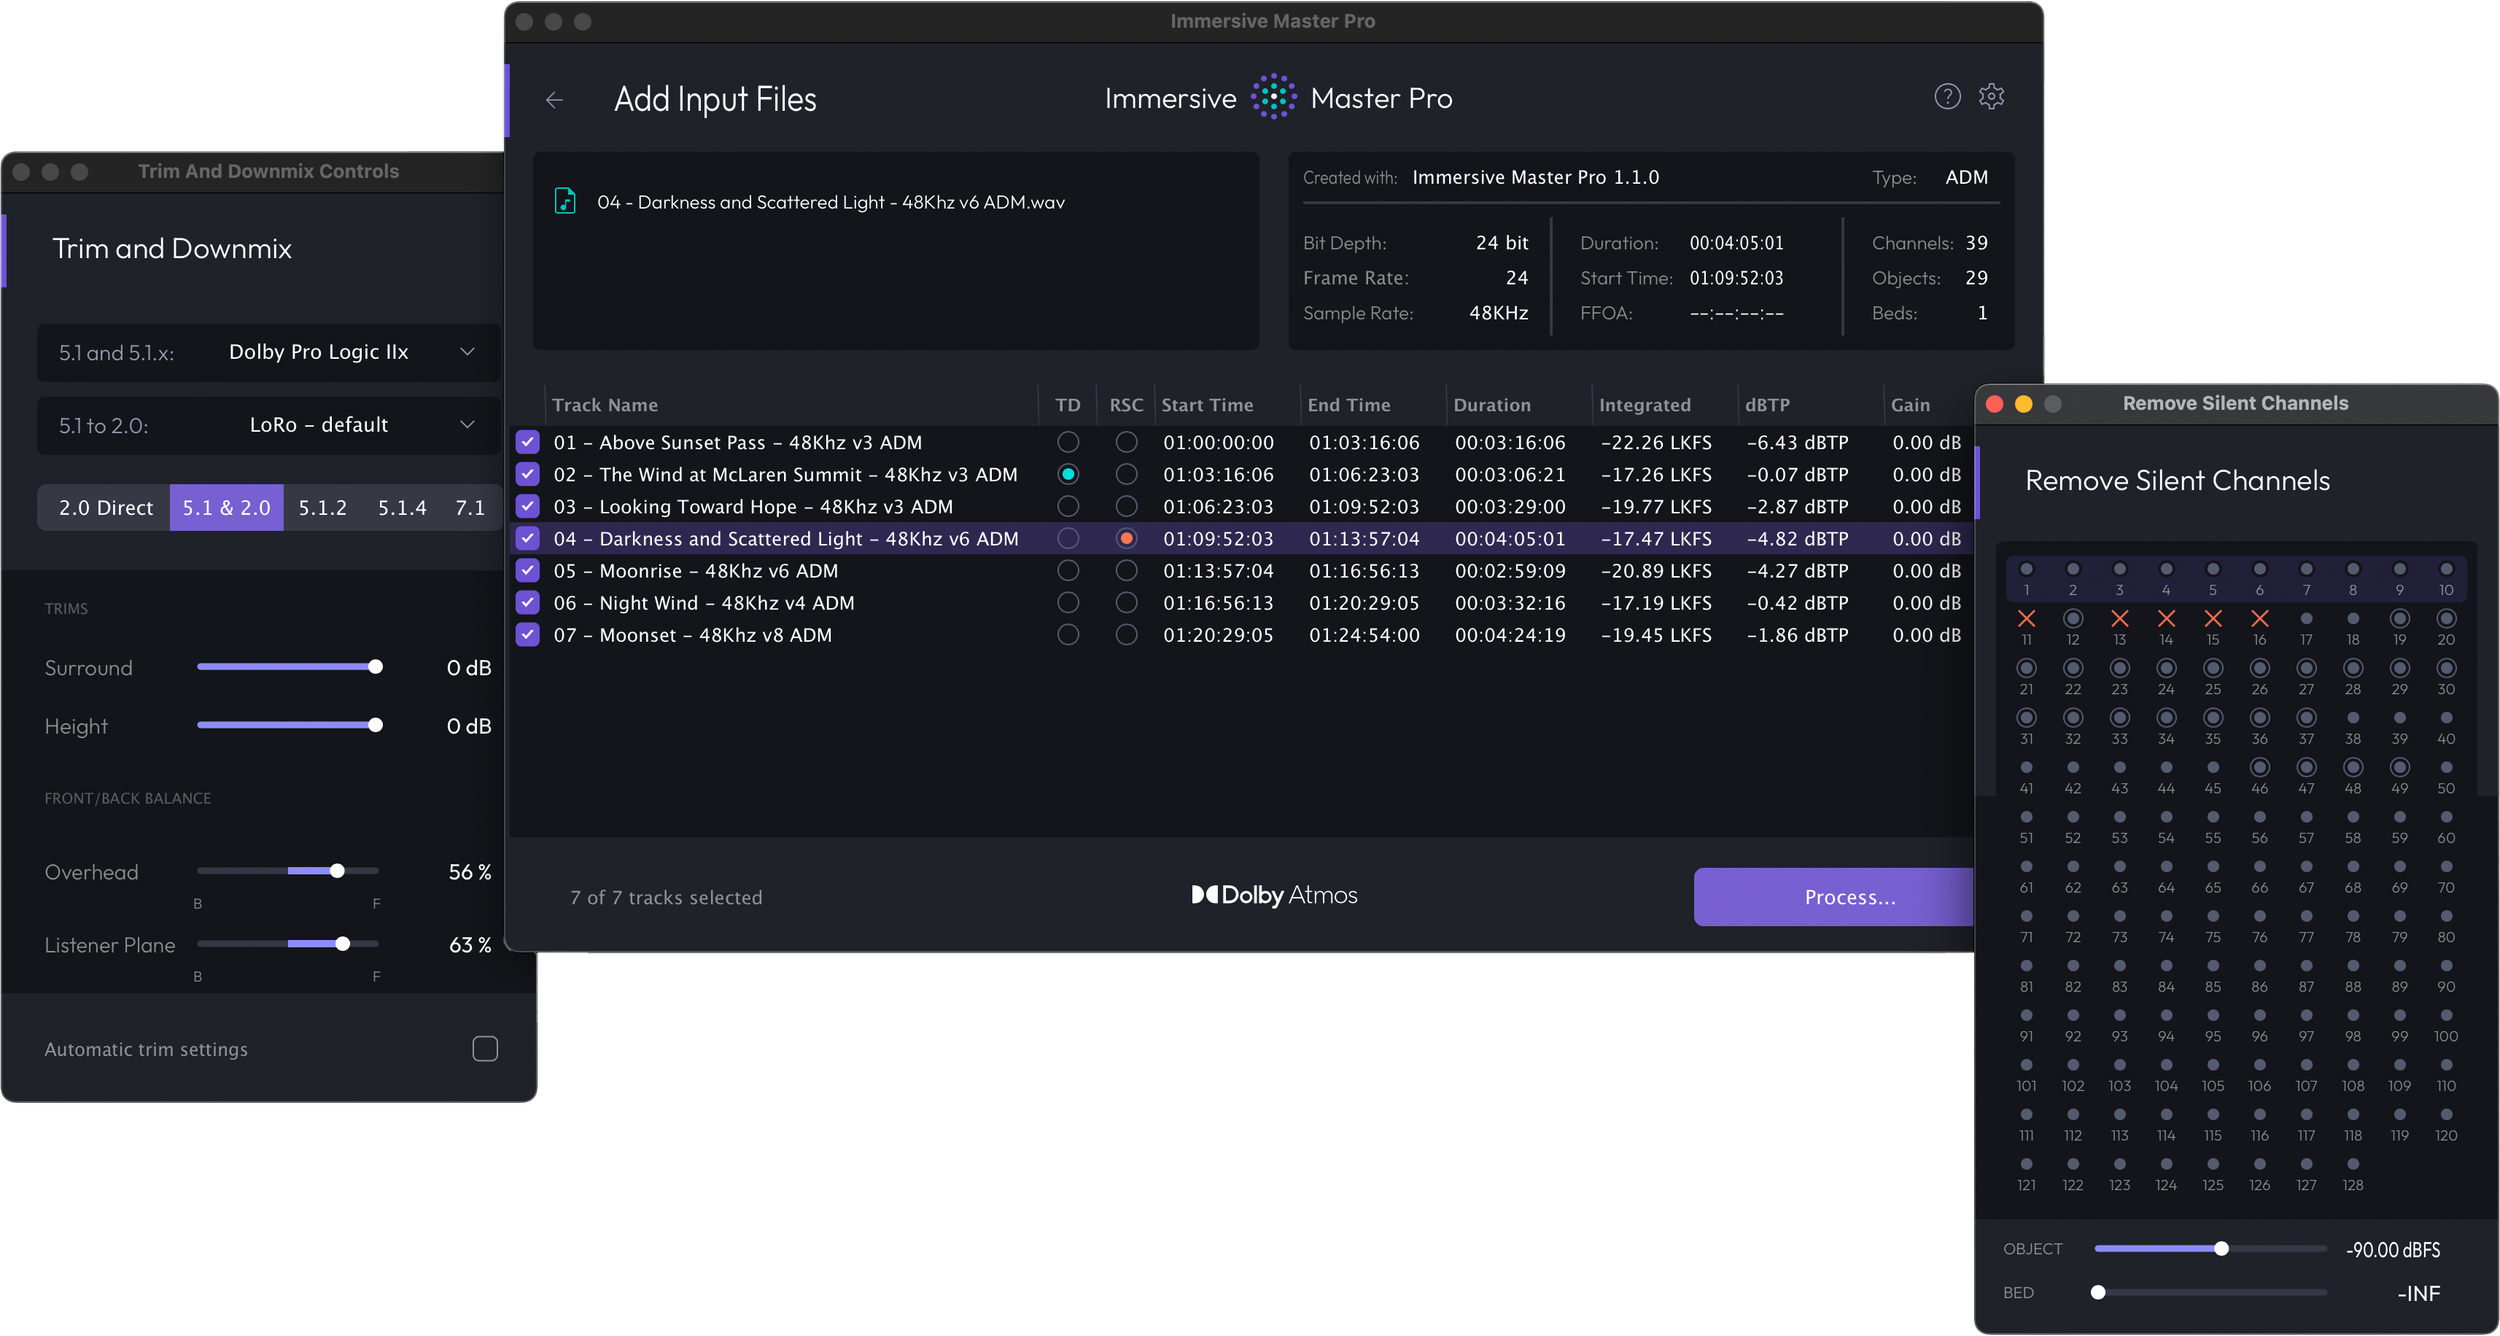The width and height of the screenshot is (2500, 1336).
Task: Select TD radio for 05 Moonrise
Action: [x=1068, y=571]
